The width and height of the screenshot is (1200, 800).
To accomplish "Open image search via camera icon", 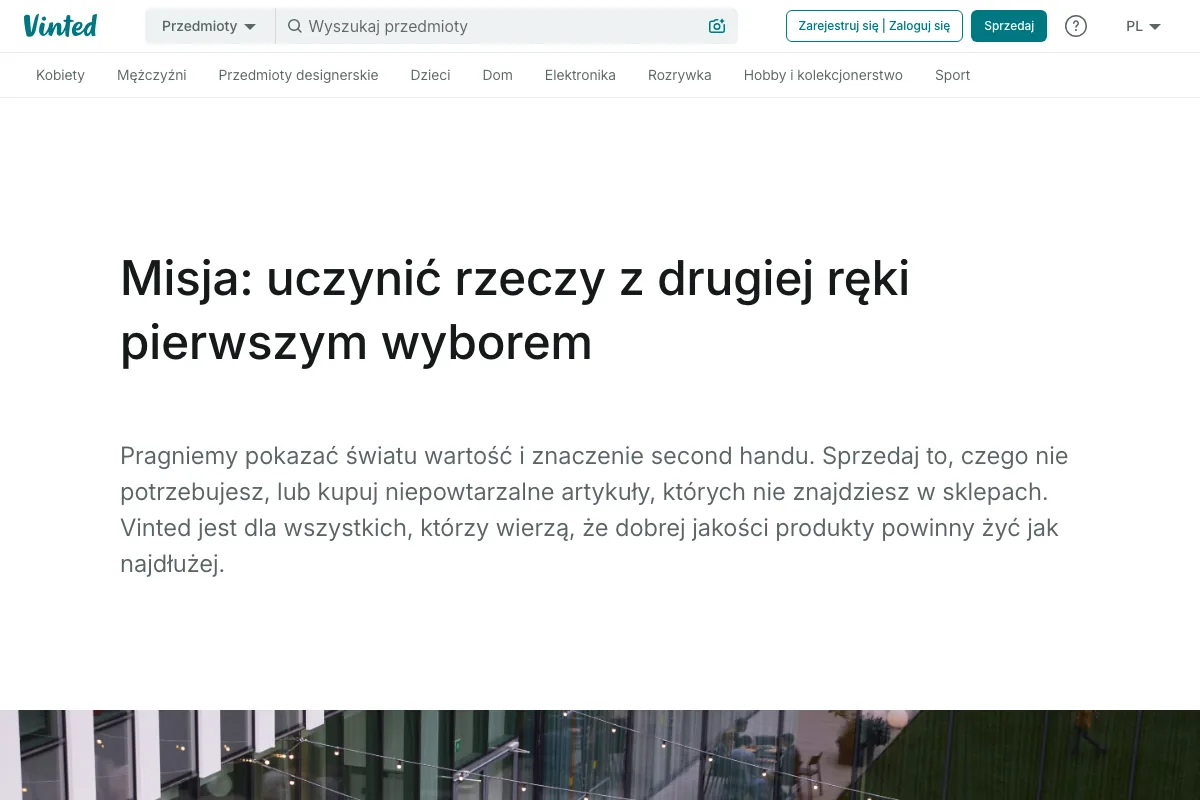I will tap(717, 26).
